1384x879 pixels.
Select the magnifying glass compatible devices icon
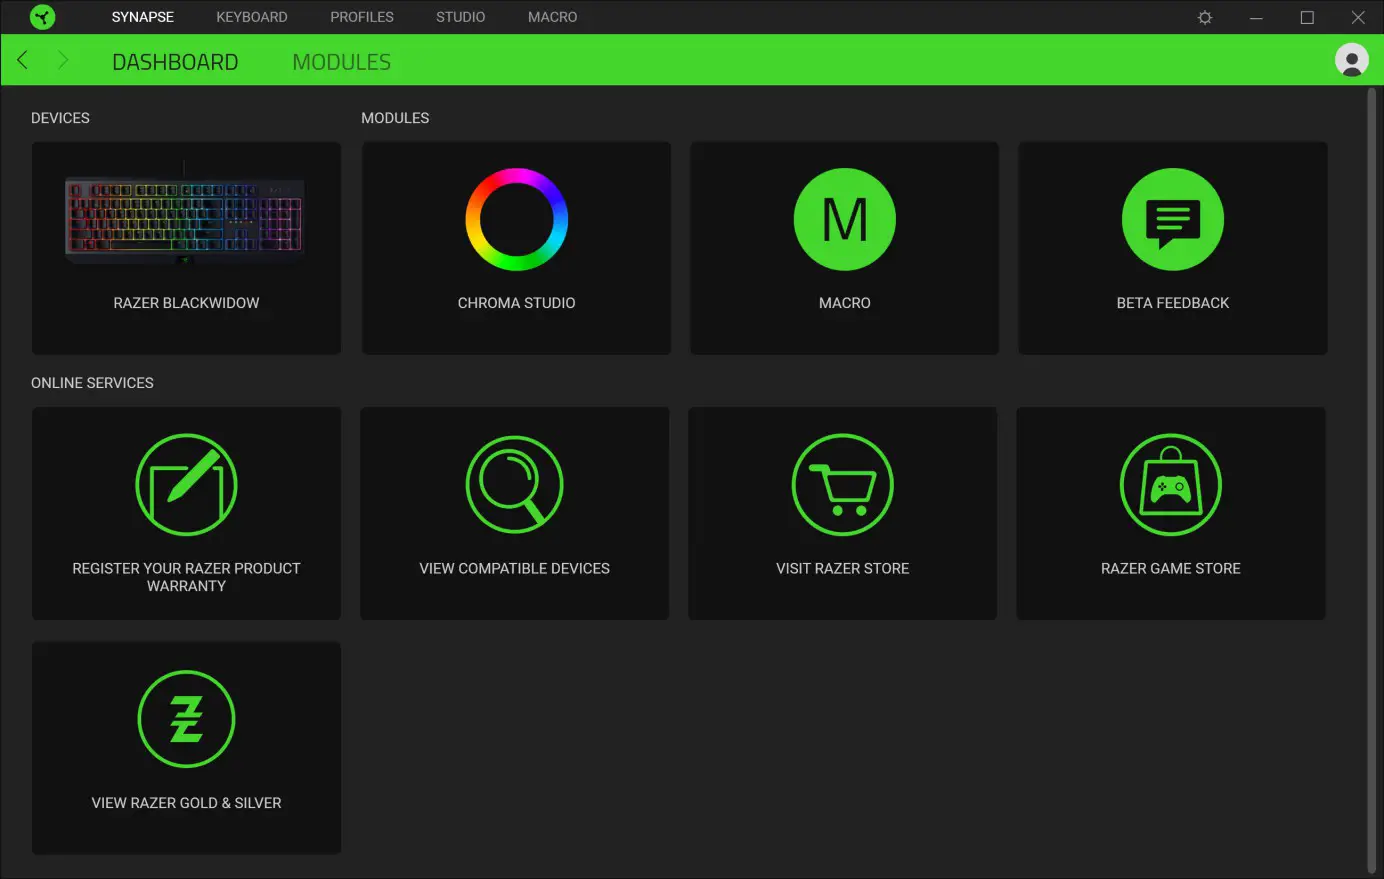click(x=514, y=484)
